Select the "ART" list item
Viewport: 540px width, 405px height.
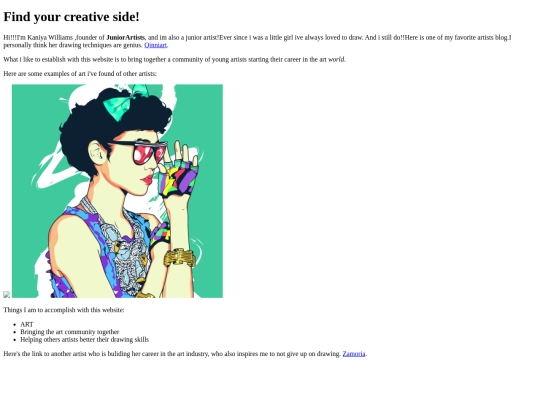(x=27, y=324)
